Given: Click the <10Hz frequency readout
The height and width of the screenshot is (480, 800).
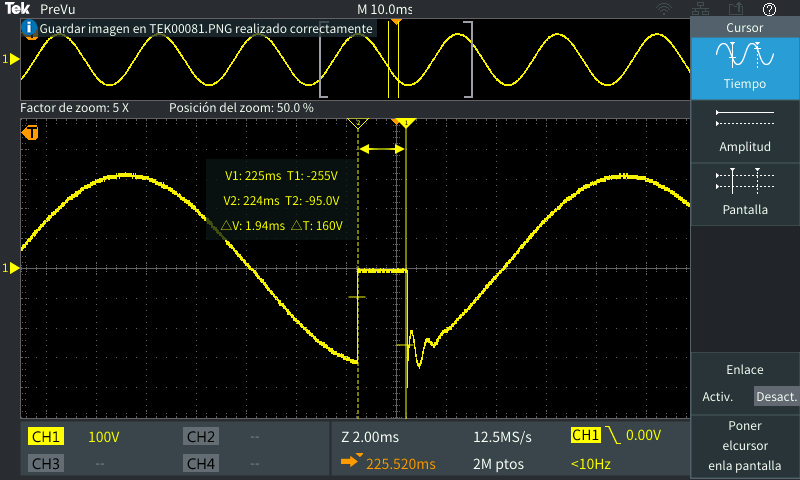Looking at the screenshot, I should [591, 464].
